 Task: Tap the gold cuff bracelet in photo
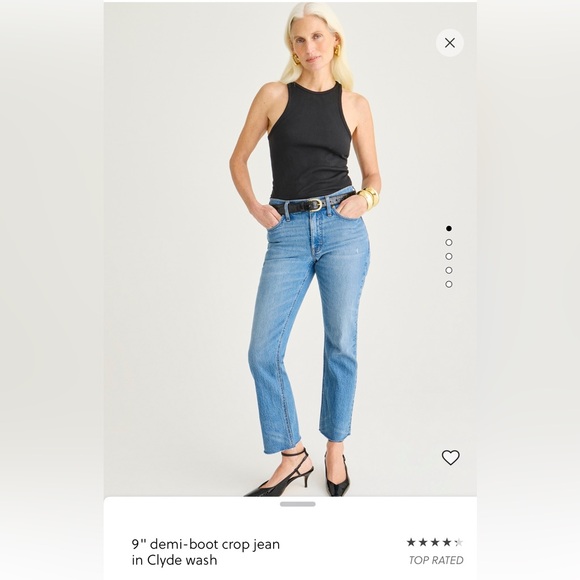(369, 198)
